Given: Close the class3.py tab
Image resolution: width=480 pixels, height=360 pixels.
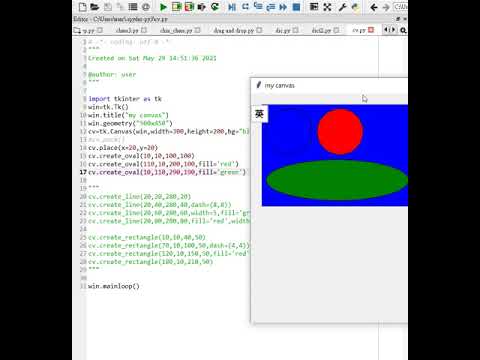Looking at the screenshot, I should pyautogui.click(x=144, y=30).
